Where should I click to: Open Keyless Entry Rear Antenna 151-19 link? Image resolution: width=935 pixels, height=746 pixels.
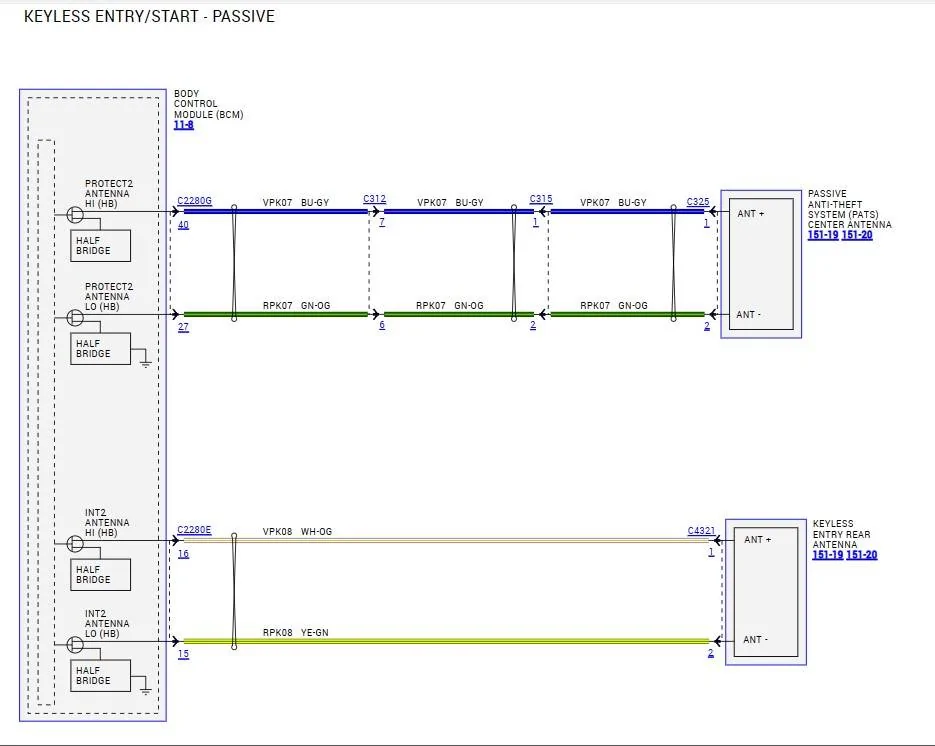828,555
